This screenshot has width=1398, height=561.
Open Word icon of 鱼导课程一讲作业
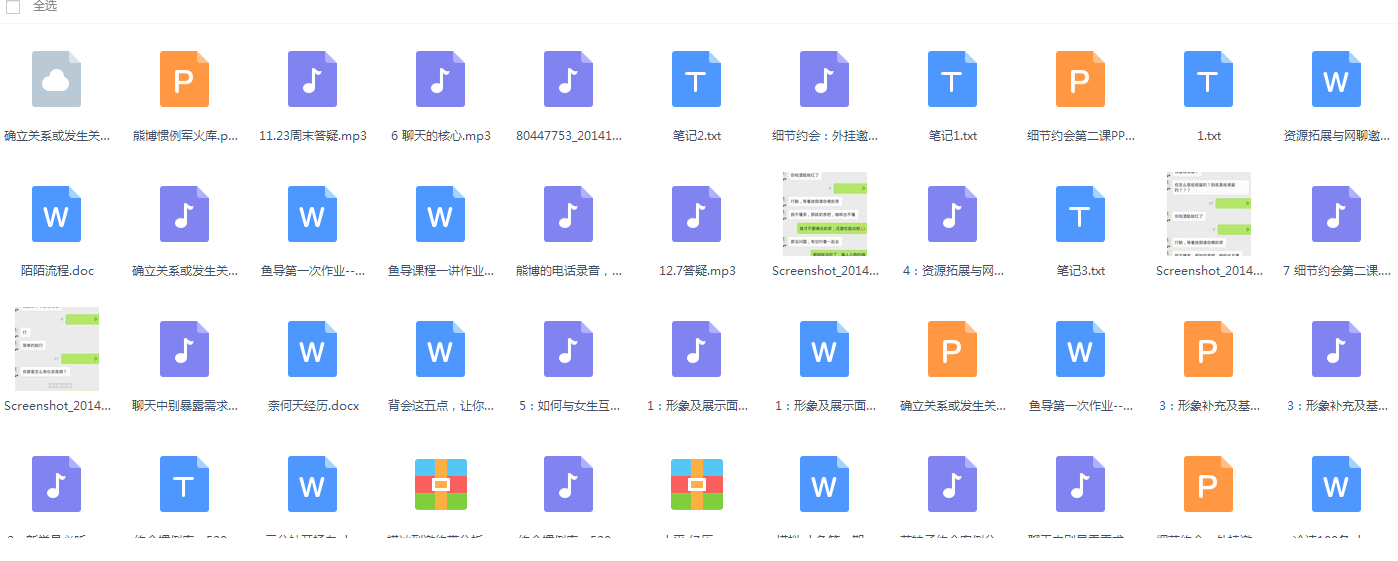[x=440, y=214]
